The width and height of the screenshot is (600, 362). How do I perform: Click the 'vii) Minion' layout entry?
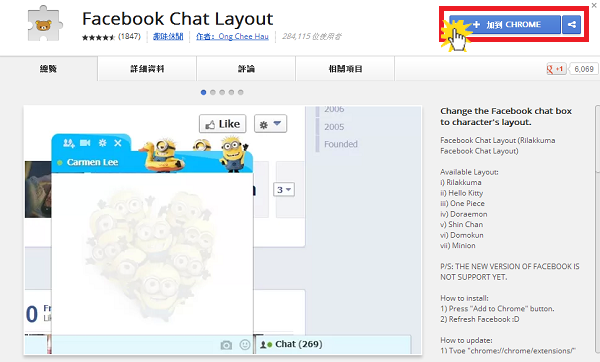point(458,246)
